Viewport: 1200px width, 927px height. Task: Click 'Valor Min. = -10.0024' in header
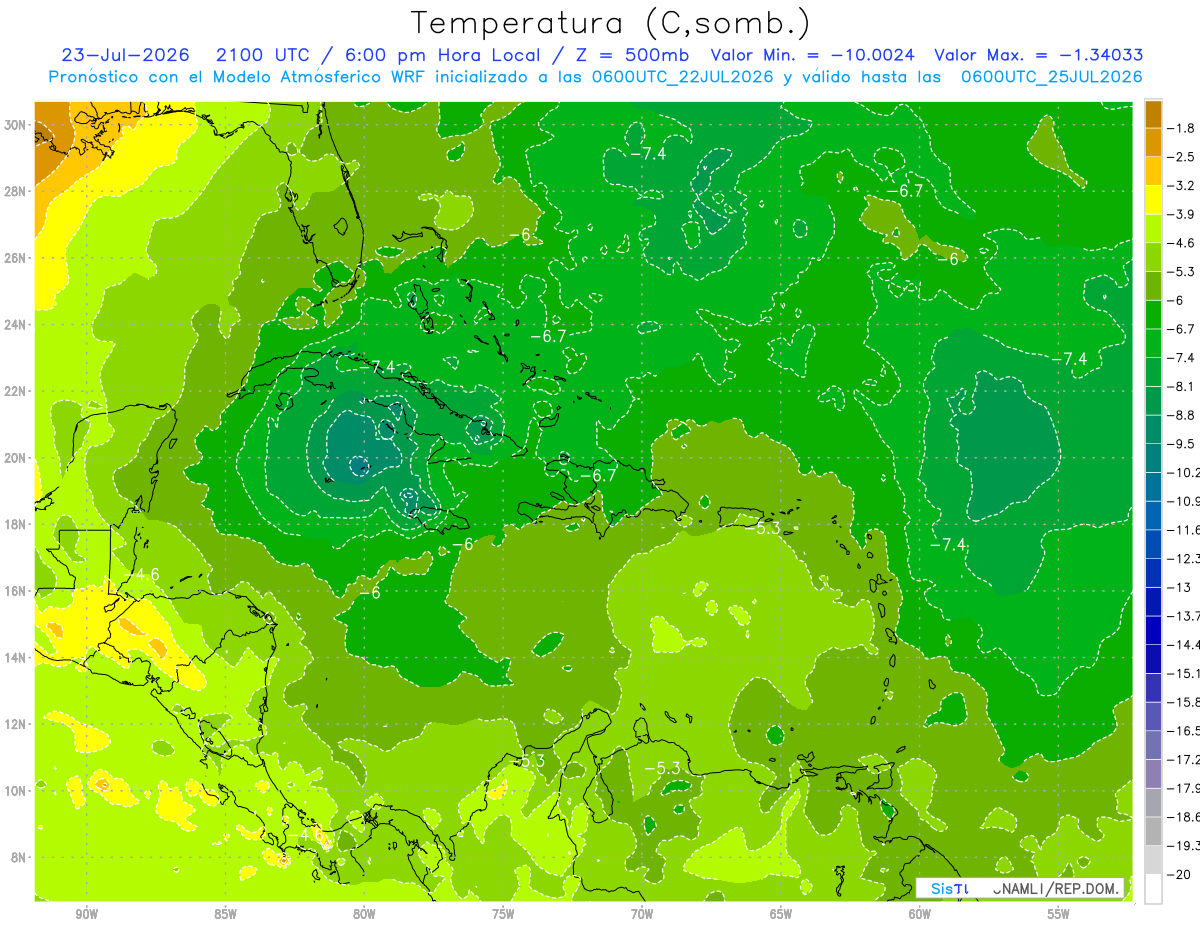tap(812, 55)
